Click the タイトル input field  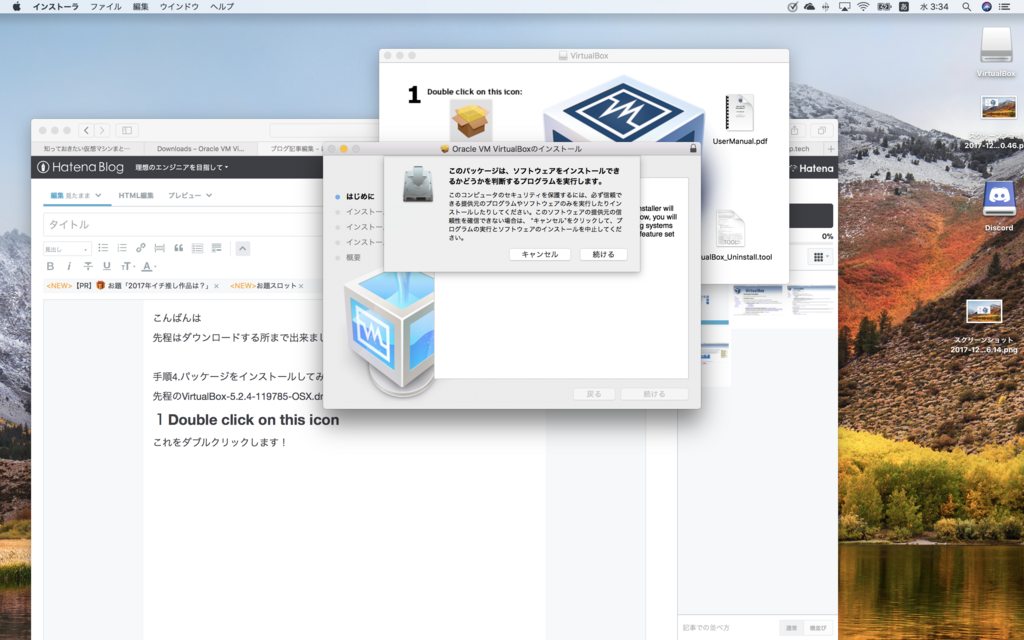tap(183, 225)
